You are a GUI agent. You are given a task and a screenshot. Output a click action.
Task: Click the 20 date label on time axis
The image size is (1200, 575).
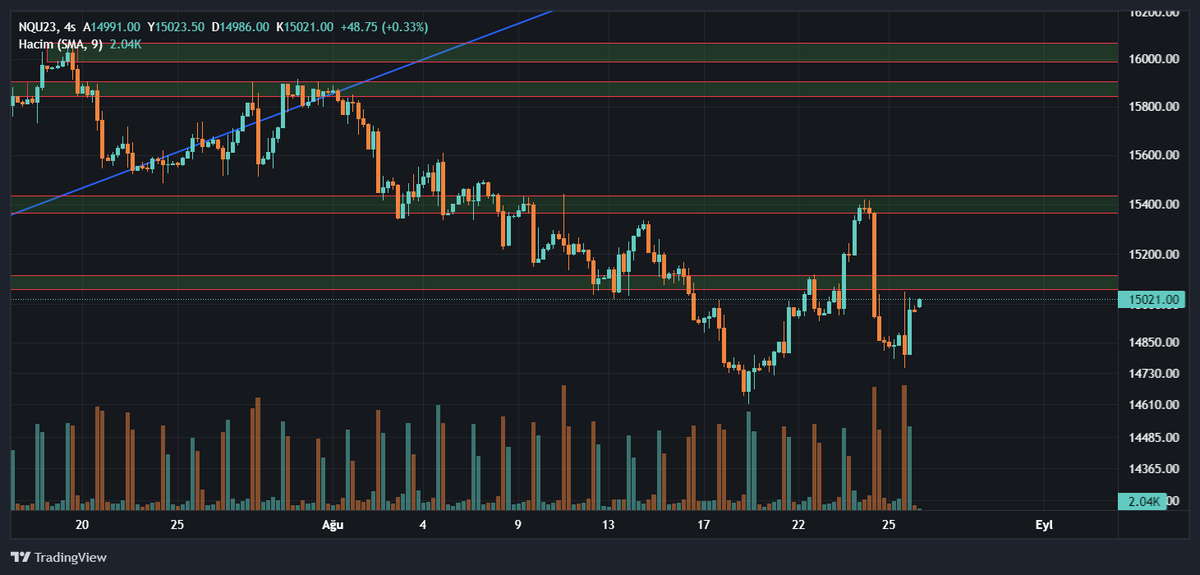(82, 525)
